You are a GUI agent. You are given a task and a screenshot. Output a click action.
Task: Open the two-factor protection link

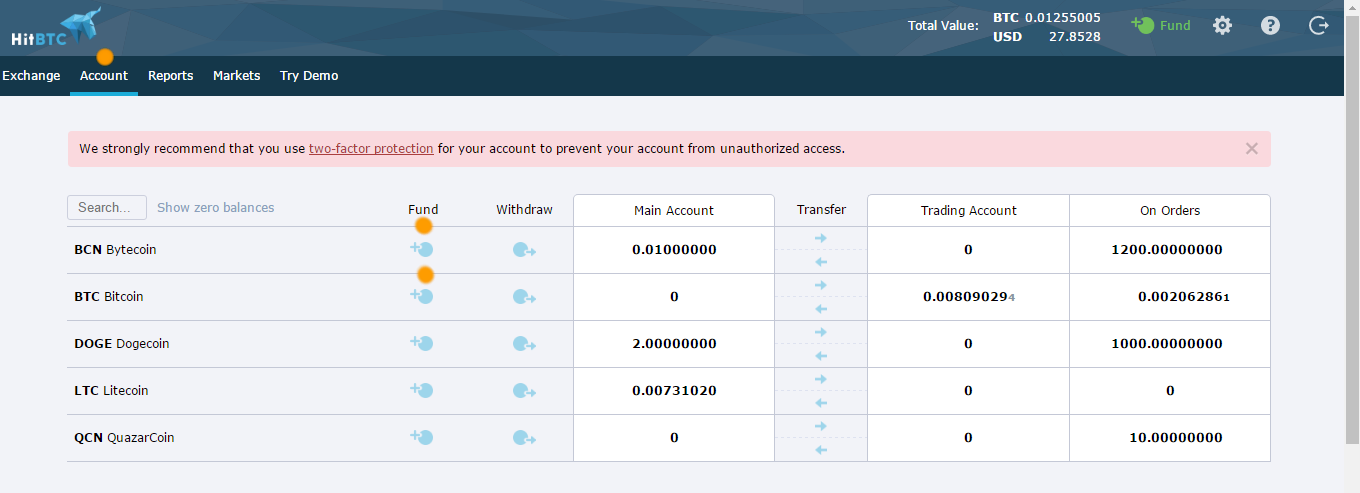(371, 148)
